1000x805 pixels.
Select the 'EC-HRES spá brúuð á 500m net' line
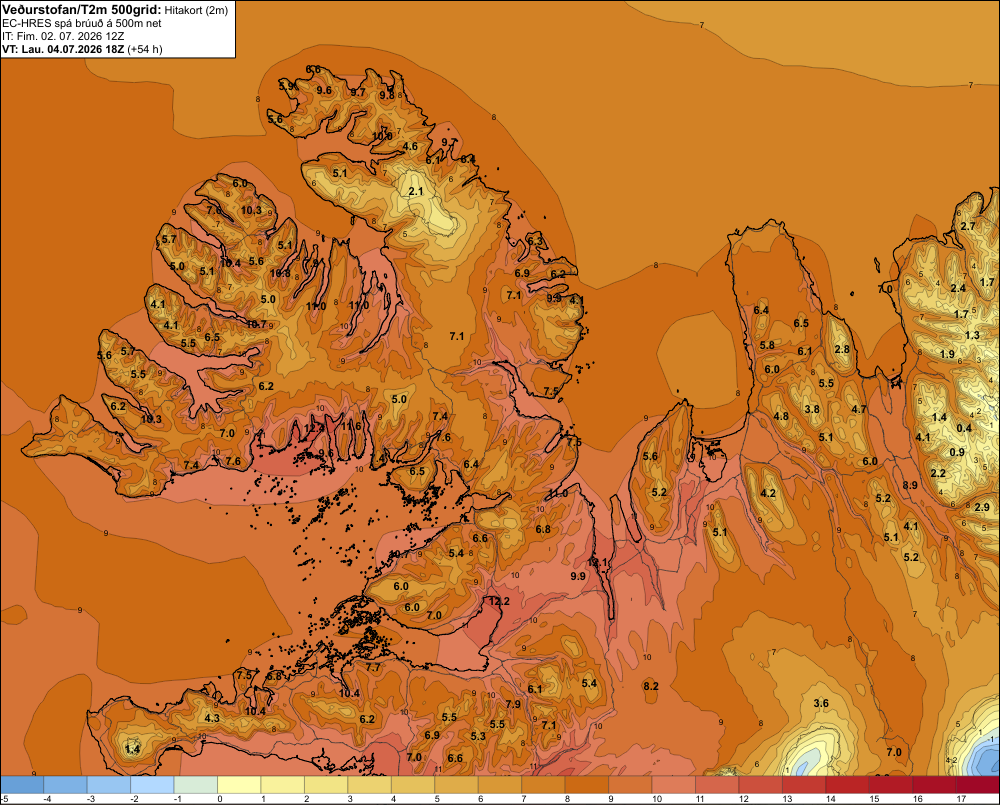tap(82, 23)
